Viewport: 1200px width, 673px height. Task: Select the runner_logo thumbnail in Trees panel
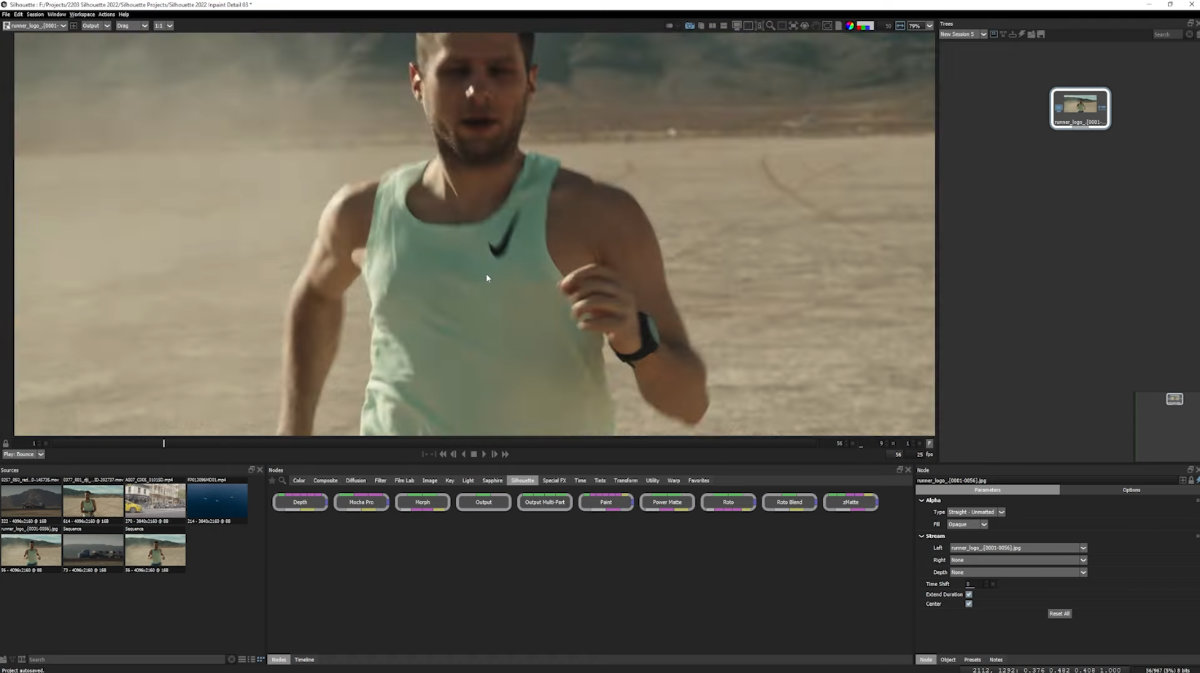1079,107
